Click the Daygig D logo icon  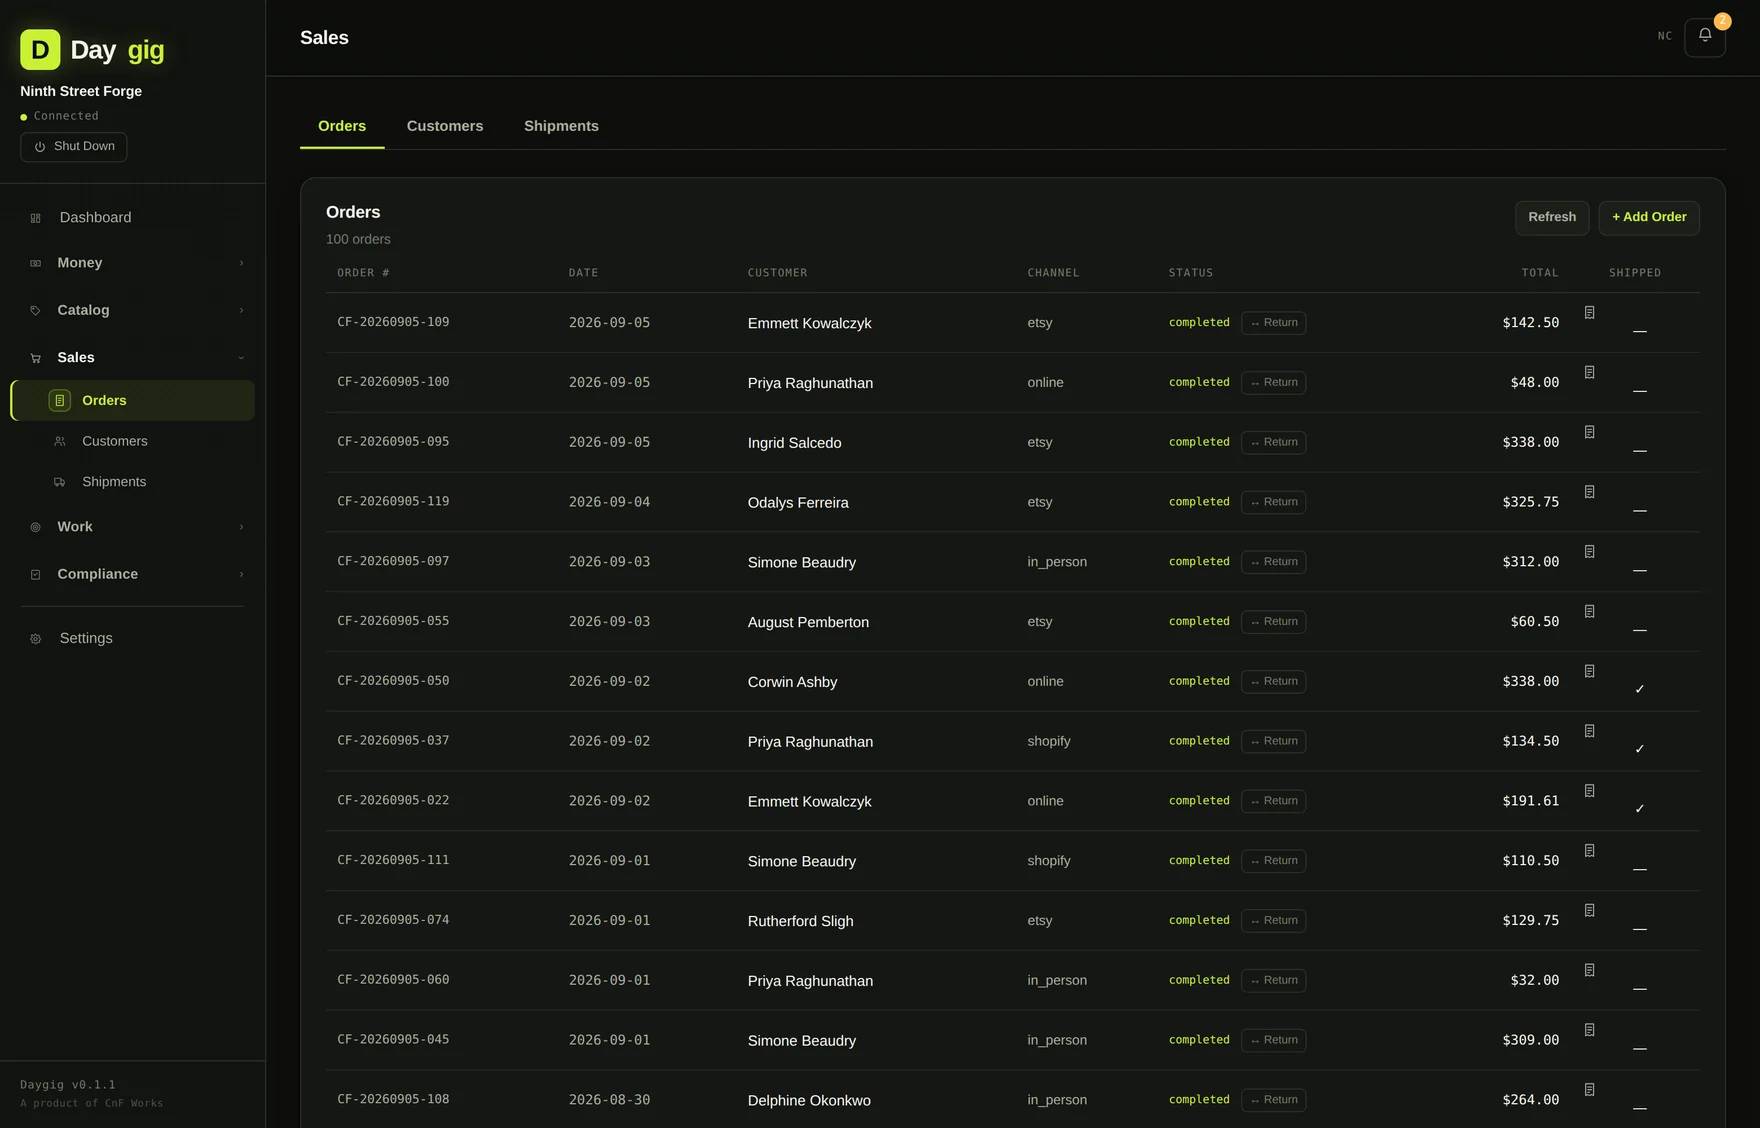pos(40,49)
